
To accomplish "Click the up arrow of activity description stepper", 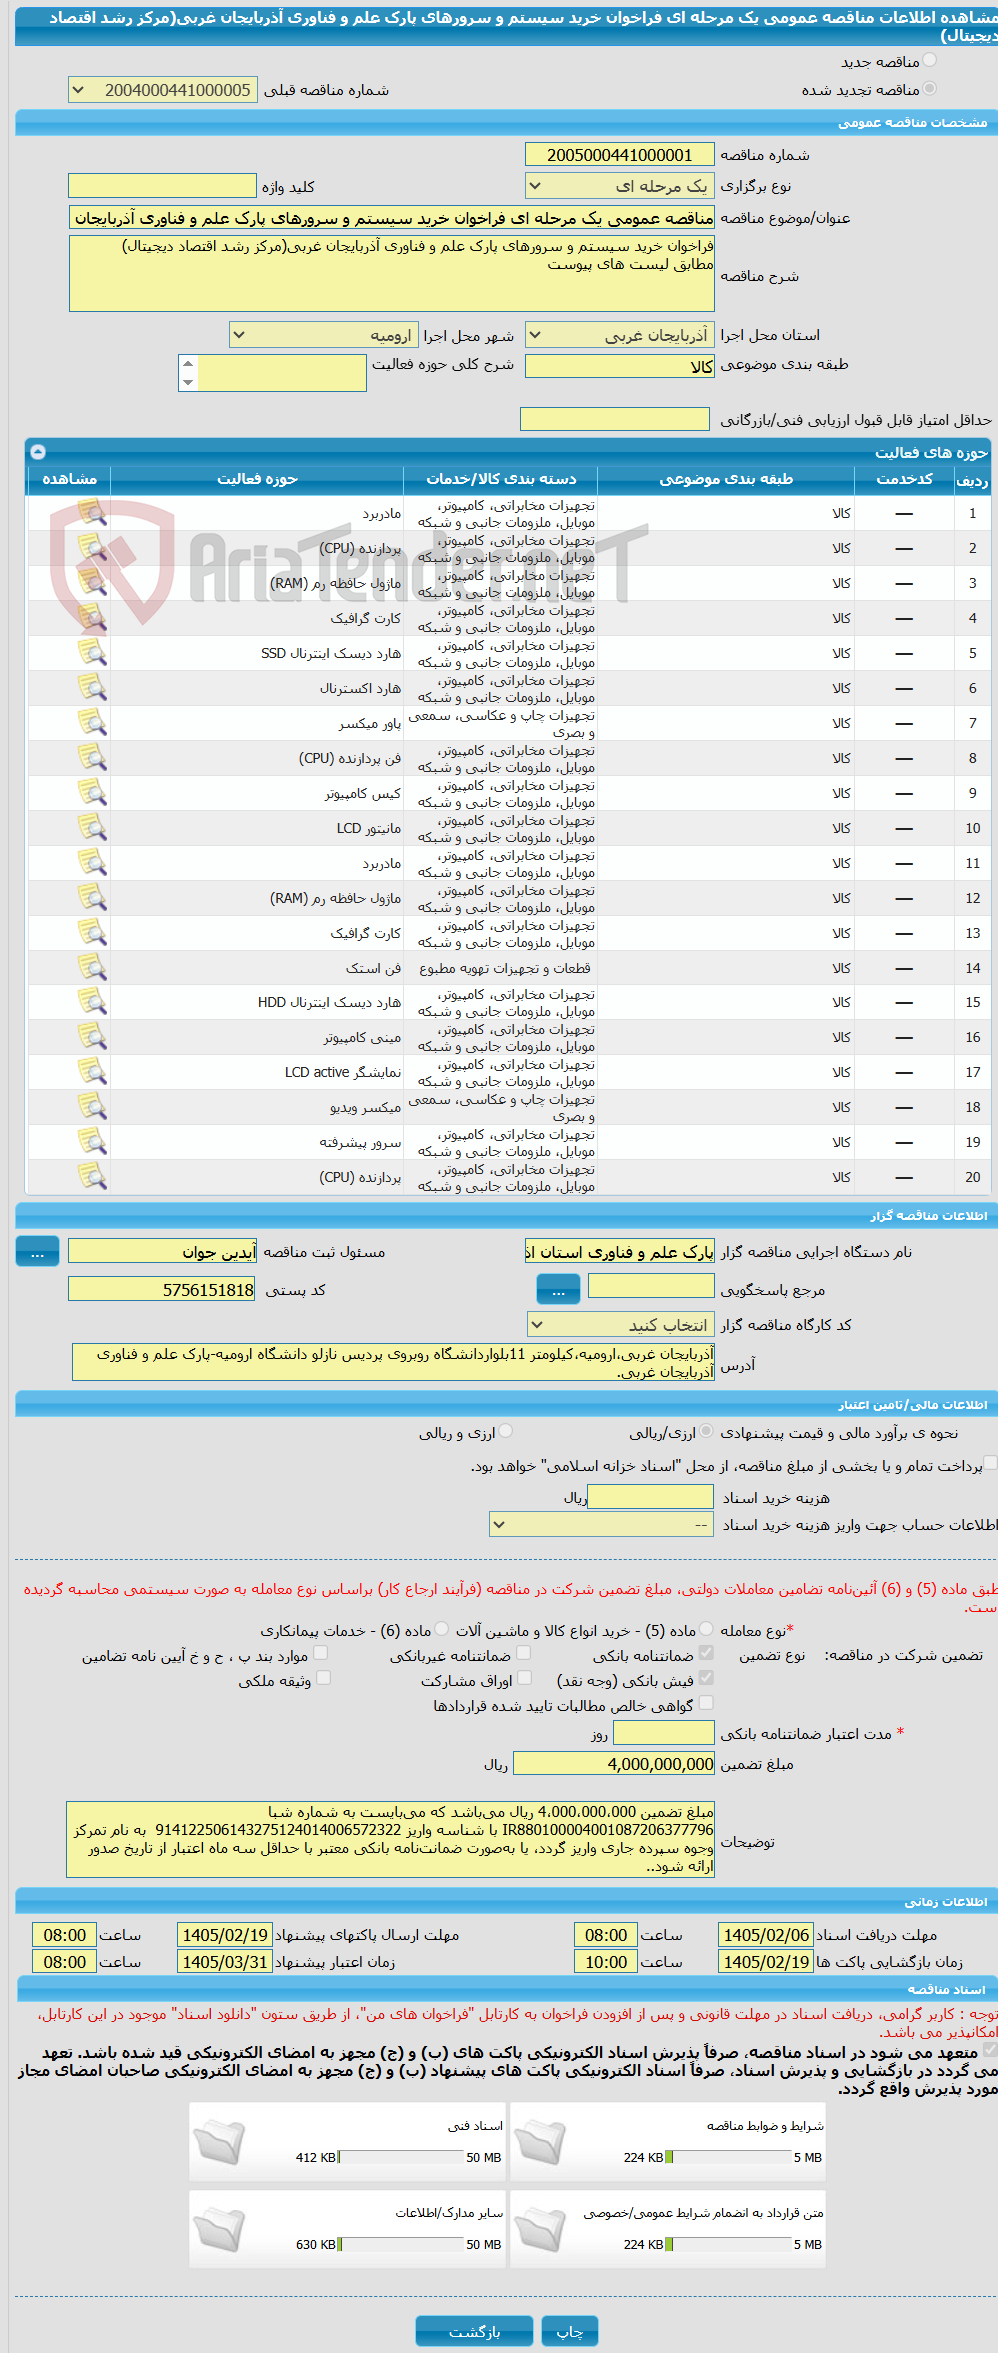I will pos(188,364).
